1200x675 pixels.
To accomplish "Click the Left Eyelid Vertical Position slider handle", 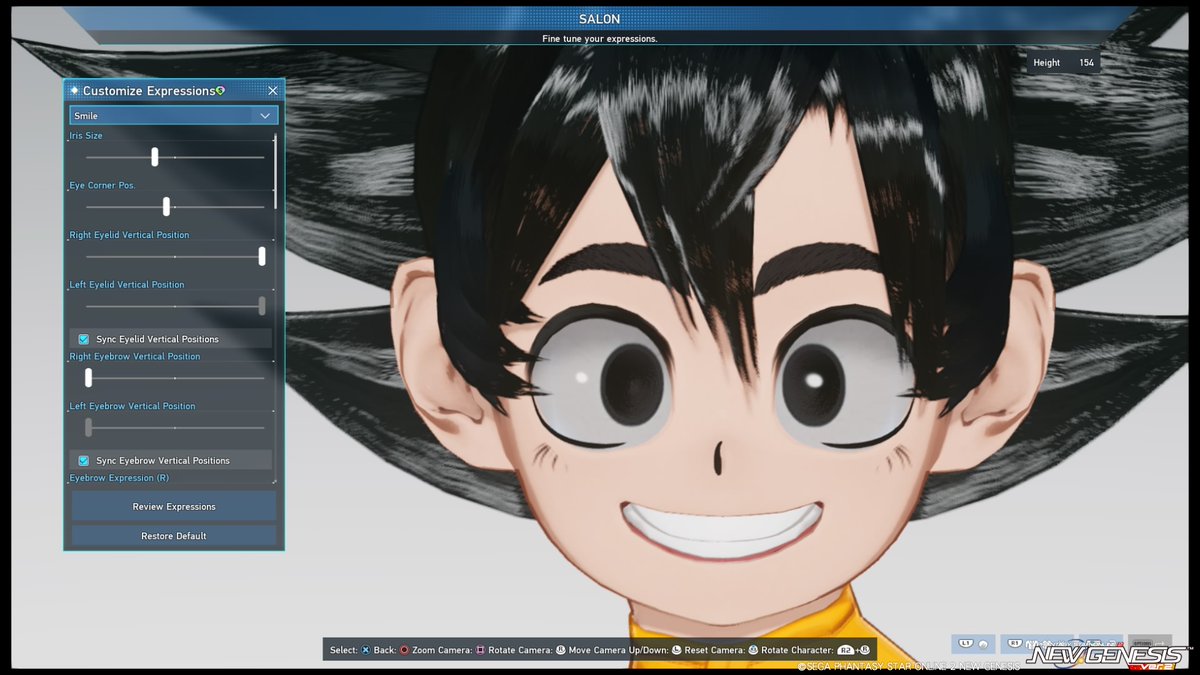I will tap(262, 306).
